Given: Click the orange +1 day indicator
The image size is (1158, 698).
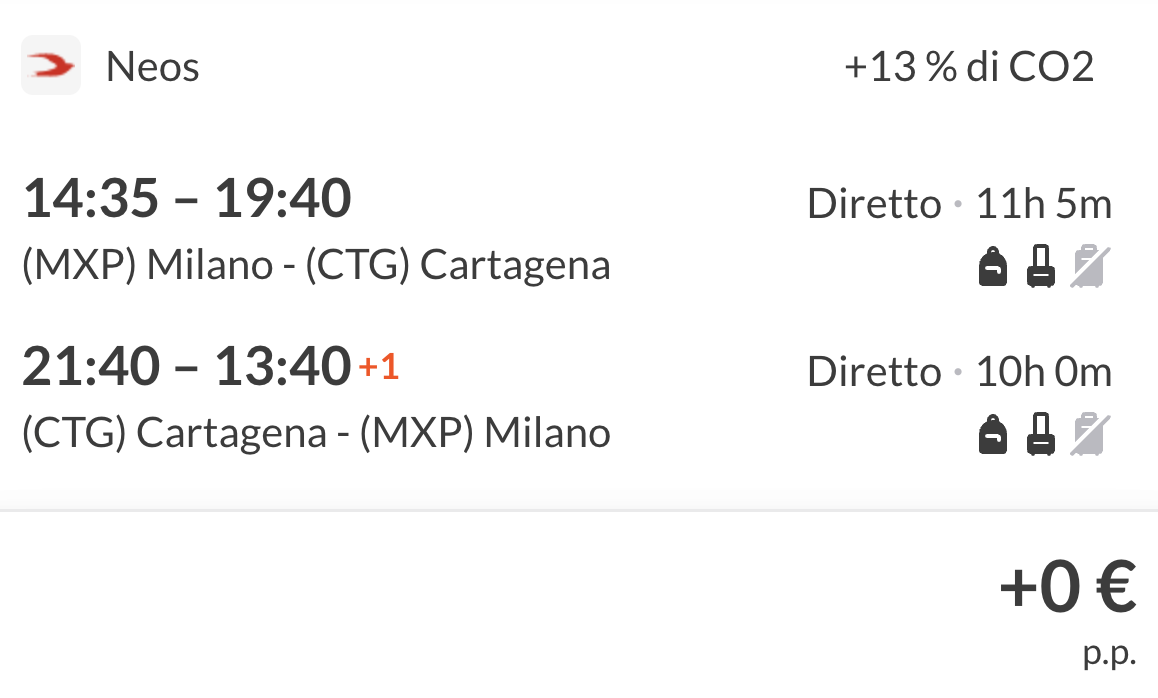Looking at the screenshot, I should pos(379,368).
